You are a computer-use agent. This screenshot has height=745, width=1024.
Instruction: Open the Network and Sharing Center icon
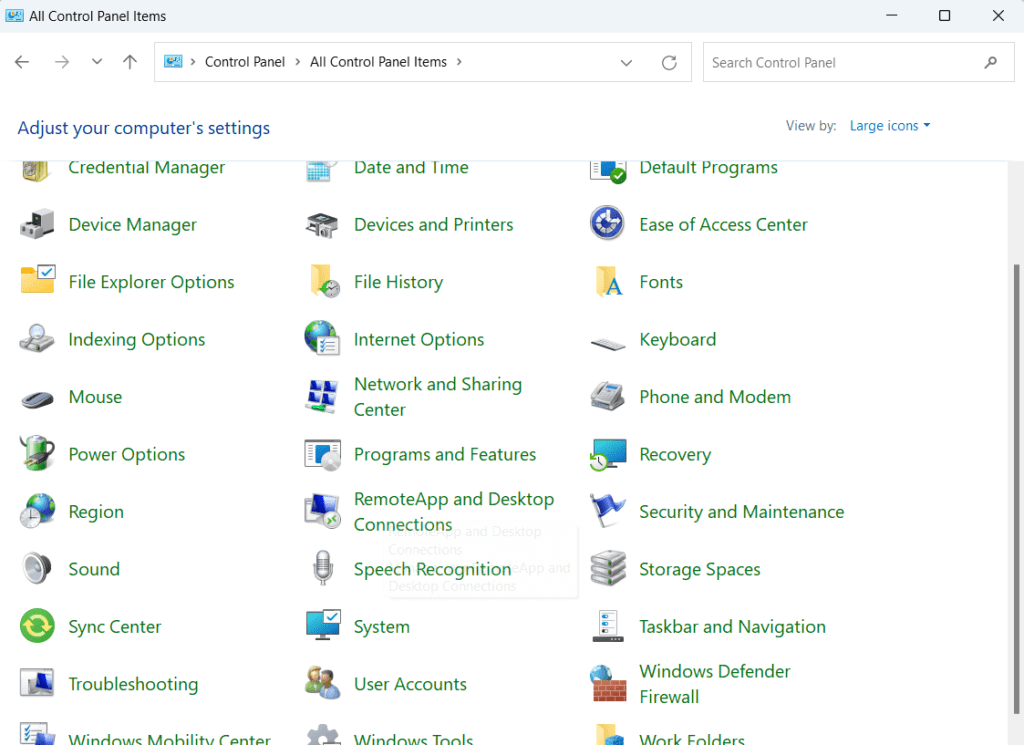[x=322, y=396]
